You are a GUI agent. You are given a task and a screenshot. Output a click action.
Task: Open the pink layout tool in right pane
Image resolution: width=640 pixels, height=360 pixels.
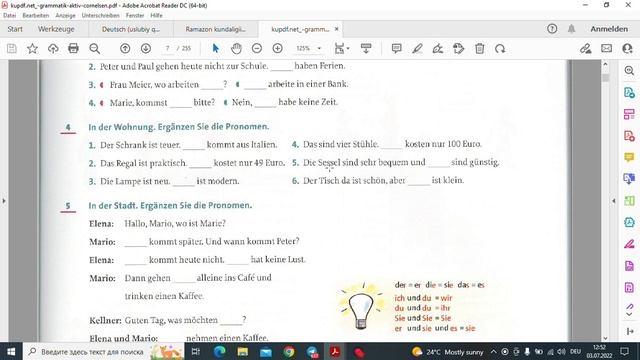pos(629,114)
